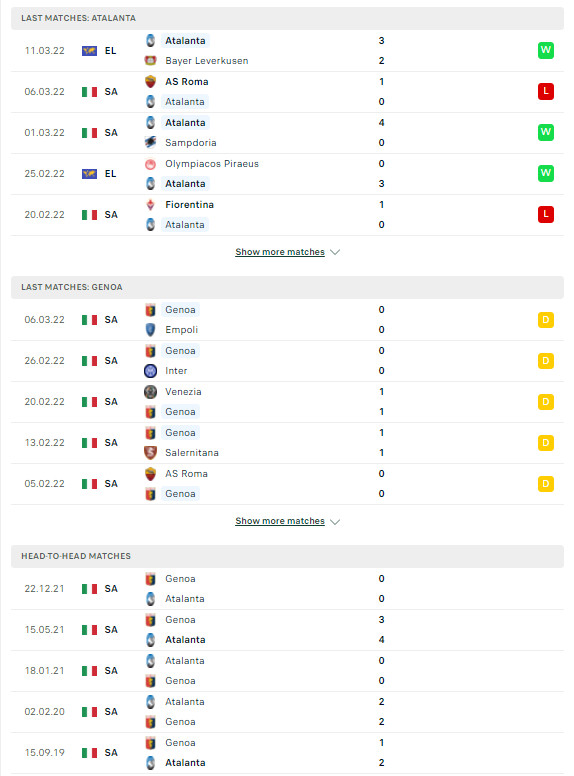Expand more matches under Atalanta section
The image size is (574, 776).
coord(280,252)
